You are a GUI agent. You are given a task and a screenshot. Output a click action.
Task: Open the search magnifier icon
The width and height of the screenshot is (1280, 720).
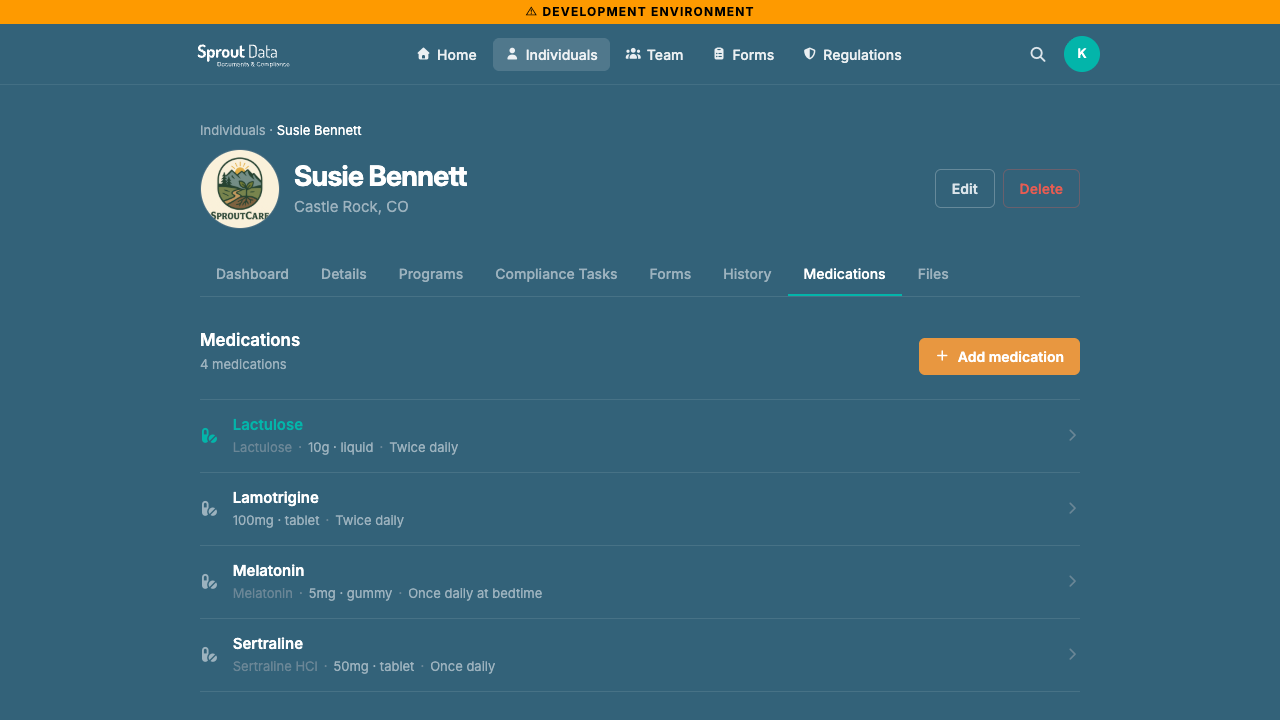pos(1038,55)
